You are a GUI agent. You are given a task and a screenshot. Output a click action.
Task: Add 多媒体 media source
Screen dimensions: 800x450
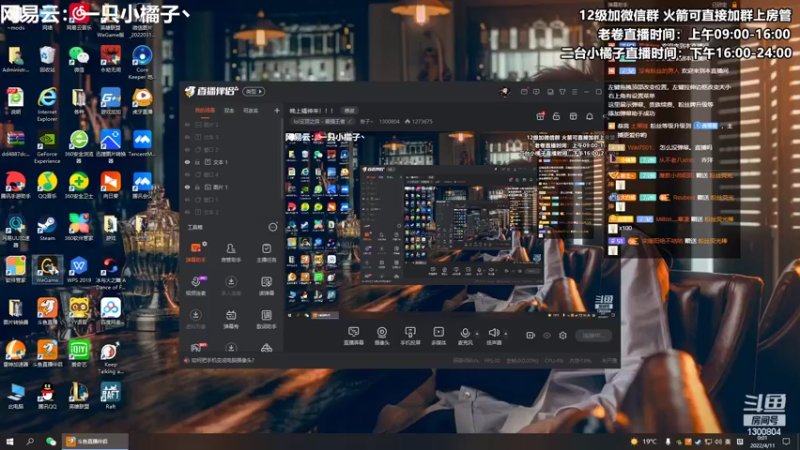(x=438, y=336)
